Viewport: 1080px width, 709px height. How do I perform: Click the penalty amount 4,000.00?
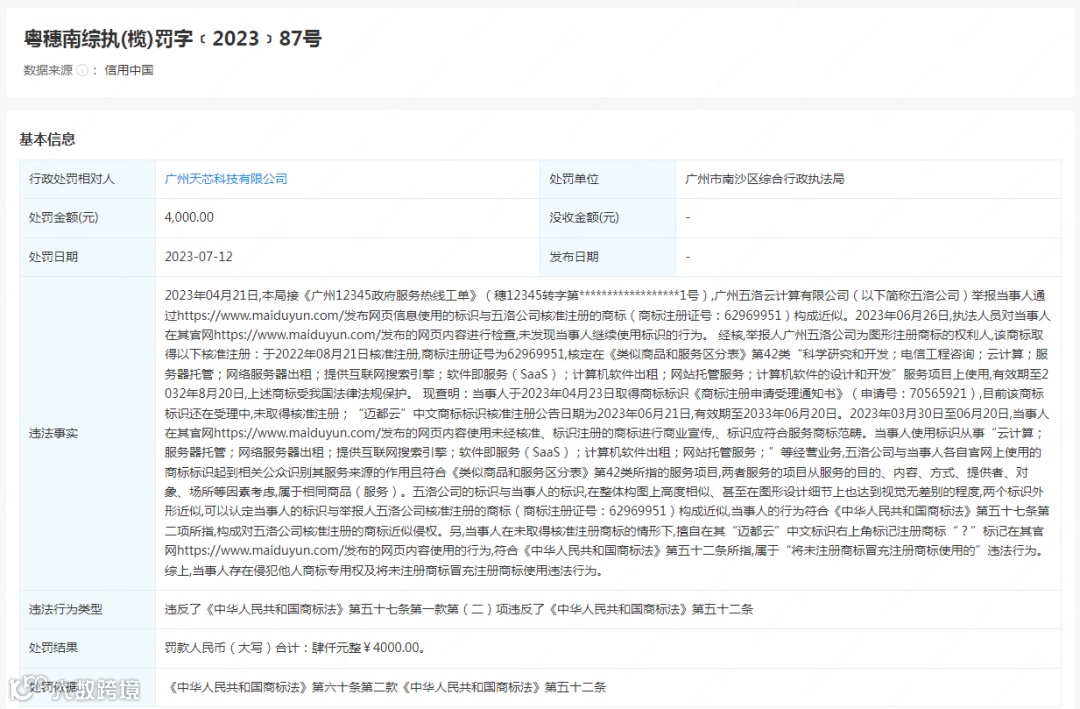(x=189, y=217)
